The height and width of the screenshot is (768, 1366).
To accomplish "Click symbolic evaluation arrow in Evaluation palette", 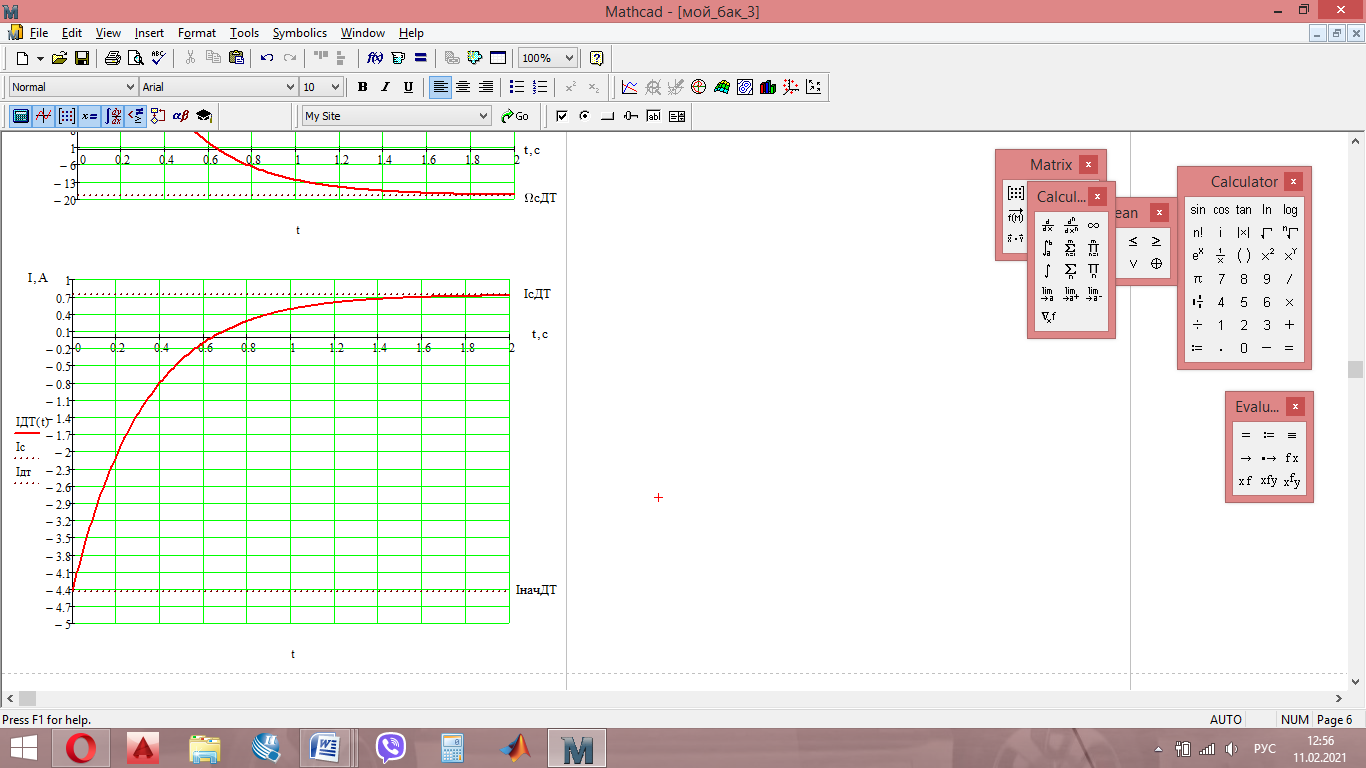I will [1246, 458].
